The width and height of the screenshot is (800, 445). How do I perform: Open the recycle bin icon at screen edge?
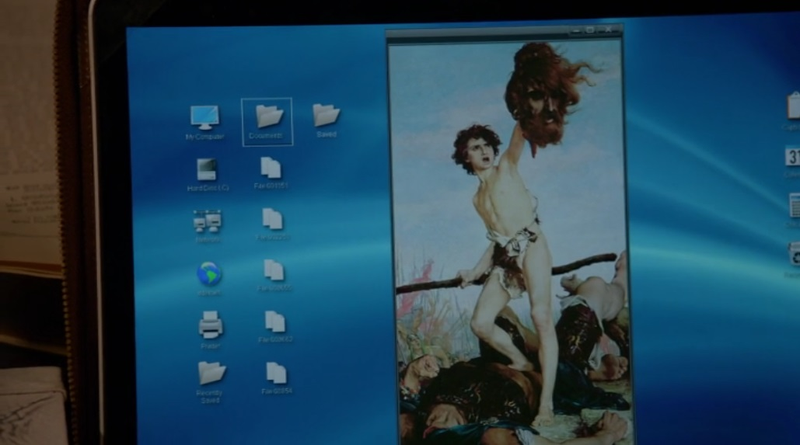point(794,254)
